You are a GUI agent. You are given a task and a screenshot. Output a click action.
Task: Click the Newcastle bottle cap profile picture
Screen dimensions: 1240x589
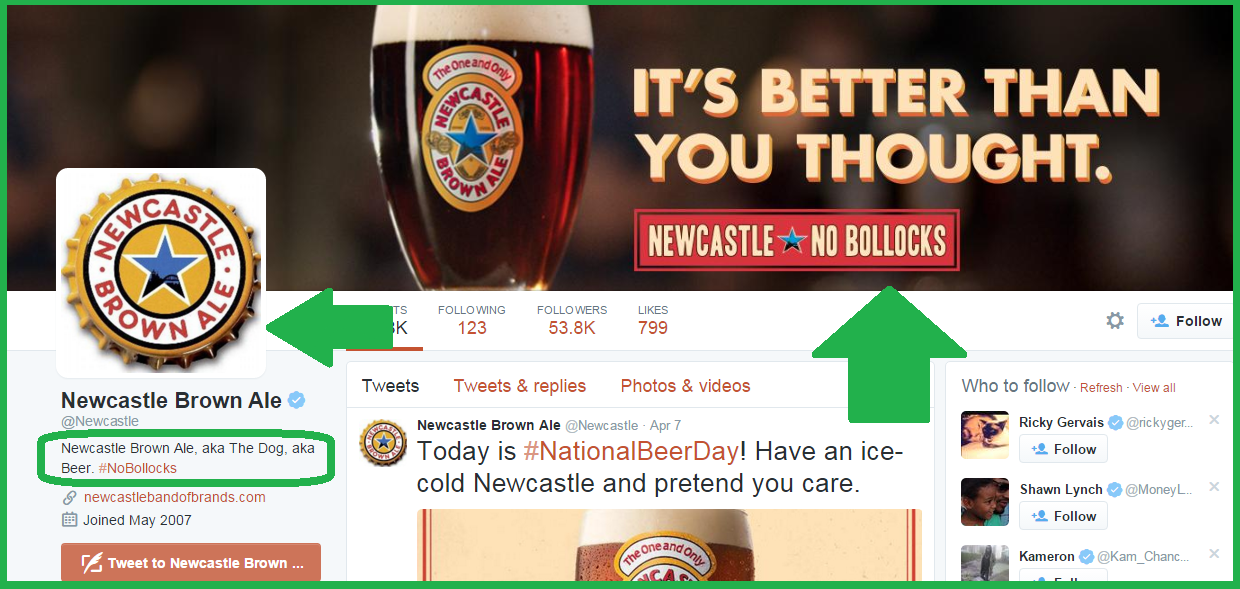point(161,273)
